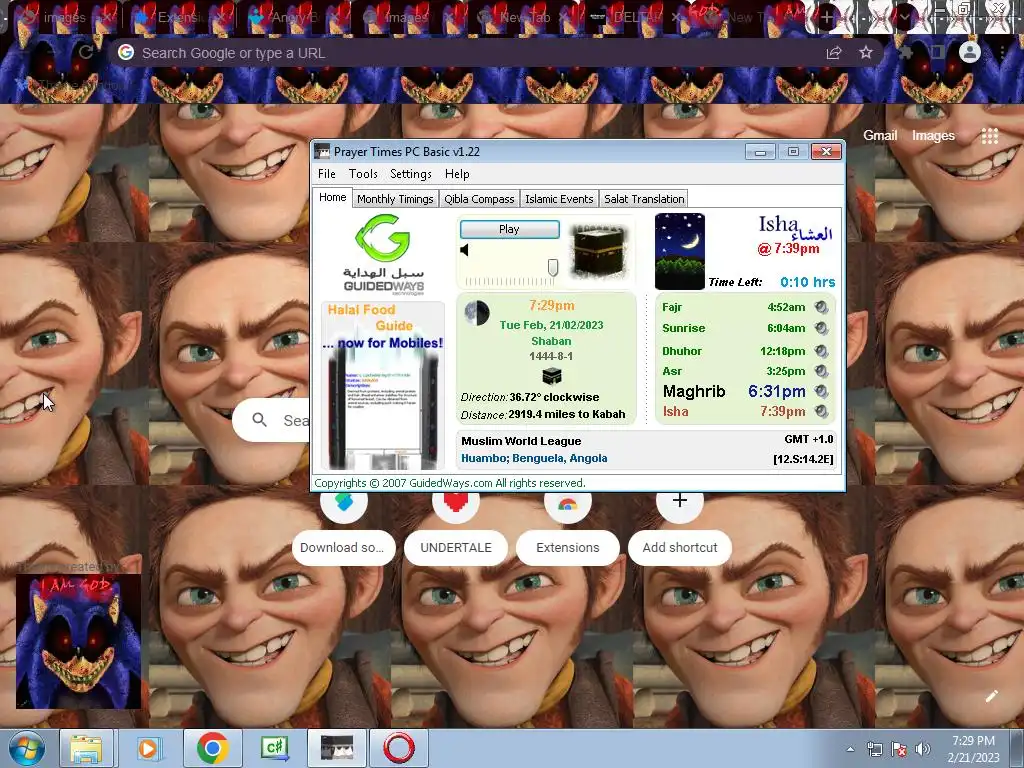Click the Google search box magnifier
This screenshot has height=768, width=1024.
coord(260,420)
